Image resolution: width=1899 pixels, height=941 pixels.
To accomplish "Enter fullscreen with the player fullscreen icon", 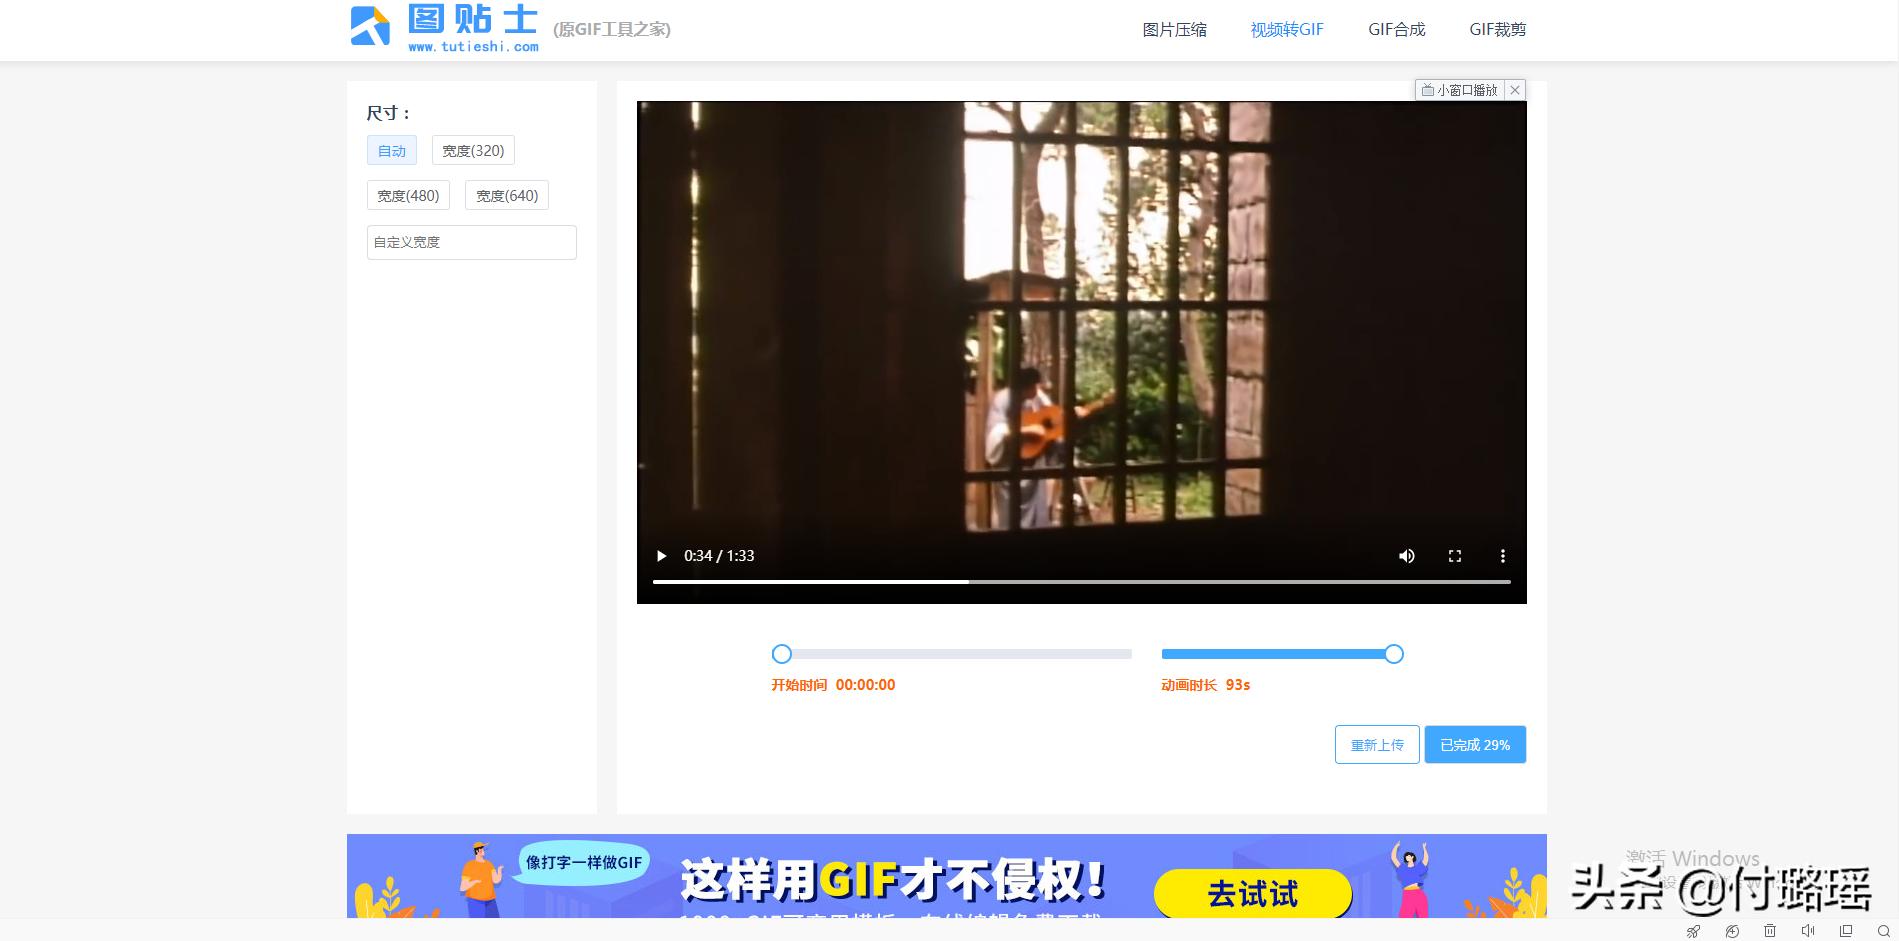I will click(1455, 556).
